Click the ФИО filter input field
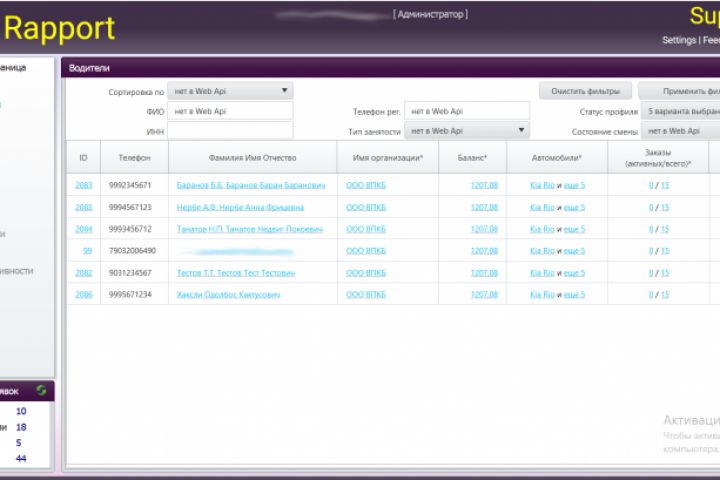 point(230,111)
